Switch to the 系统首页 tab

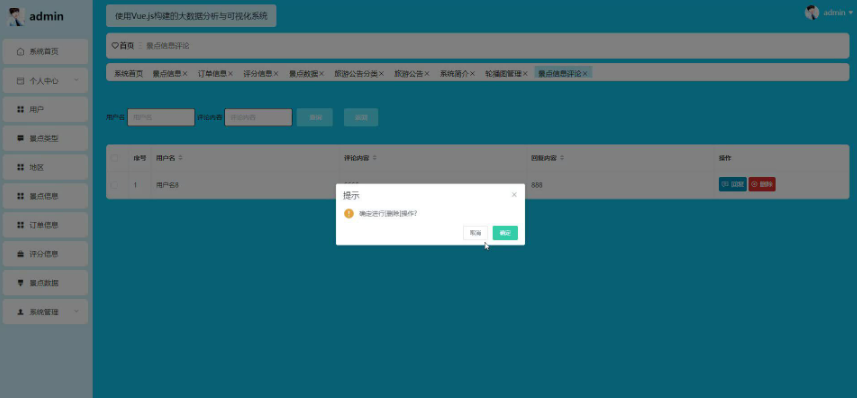(x=128, y=73)
